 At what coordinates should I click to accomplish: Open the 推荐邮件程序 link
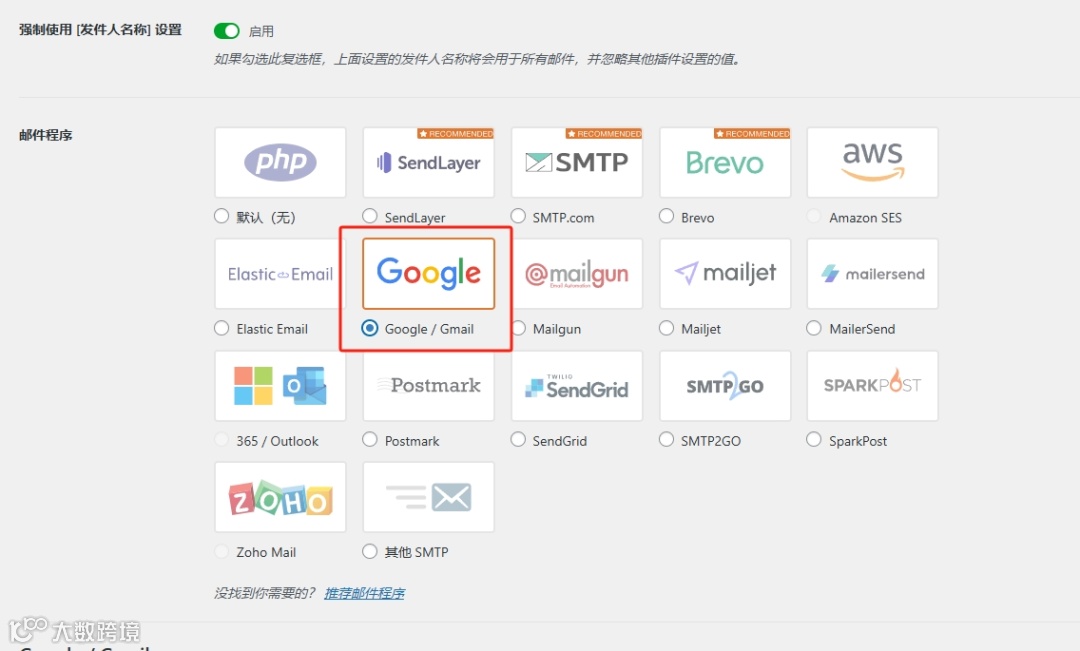pos(364,593)
